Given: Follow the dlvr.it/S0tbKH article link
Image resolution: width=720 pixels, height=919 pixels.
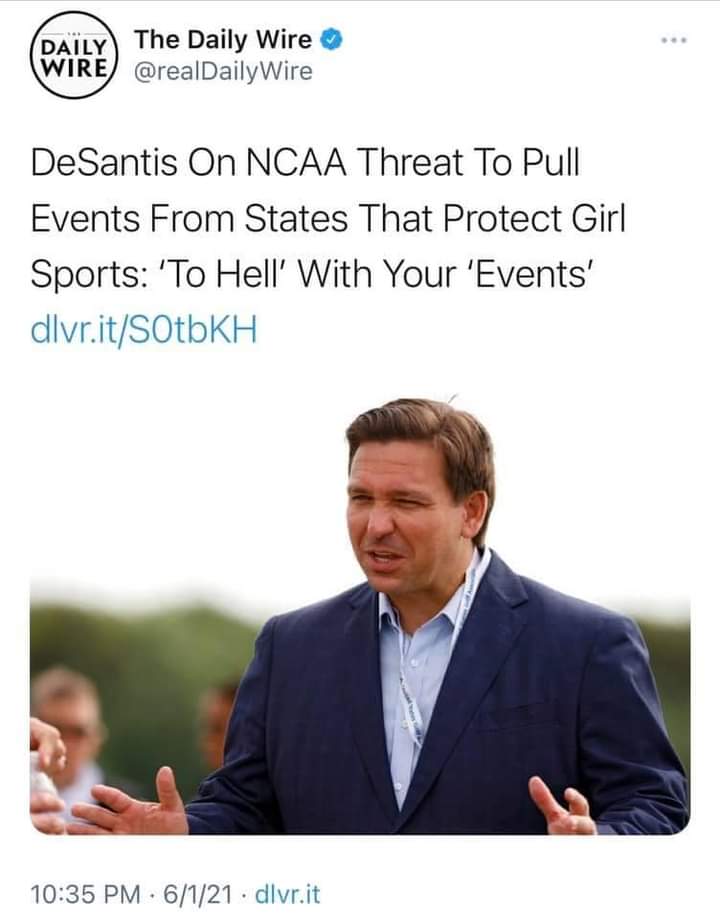Looking at the screenshot, I should coord(144,330).
